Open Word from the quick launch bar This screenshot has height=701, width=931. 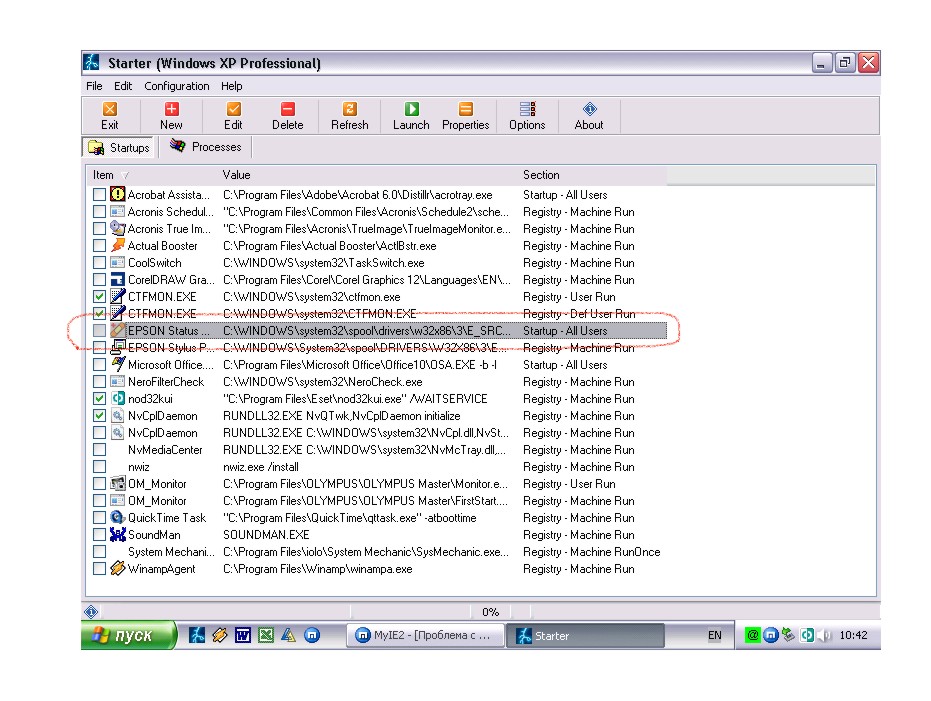243,635
